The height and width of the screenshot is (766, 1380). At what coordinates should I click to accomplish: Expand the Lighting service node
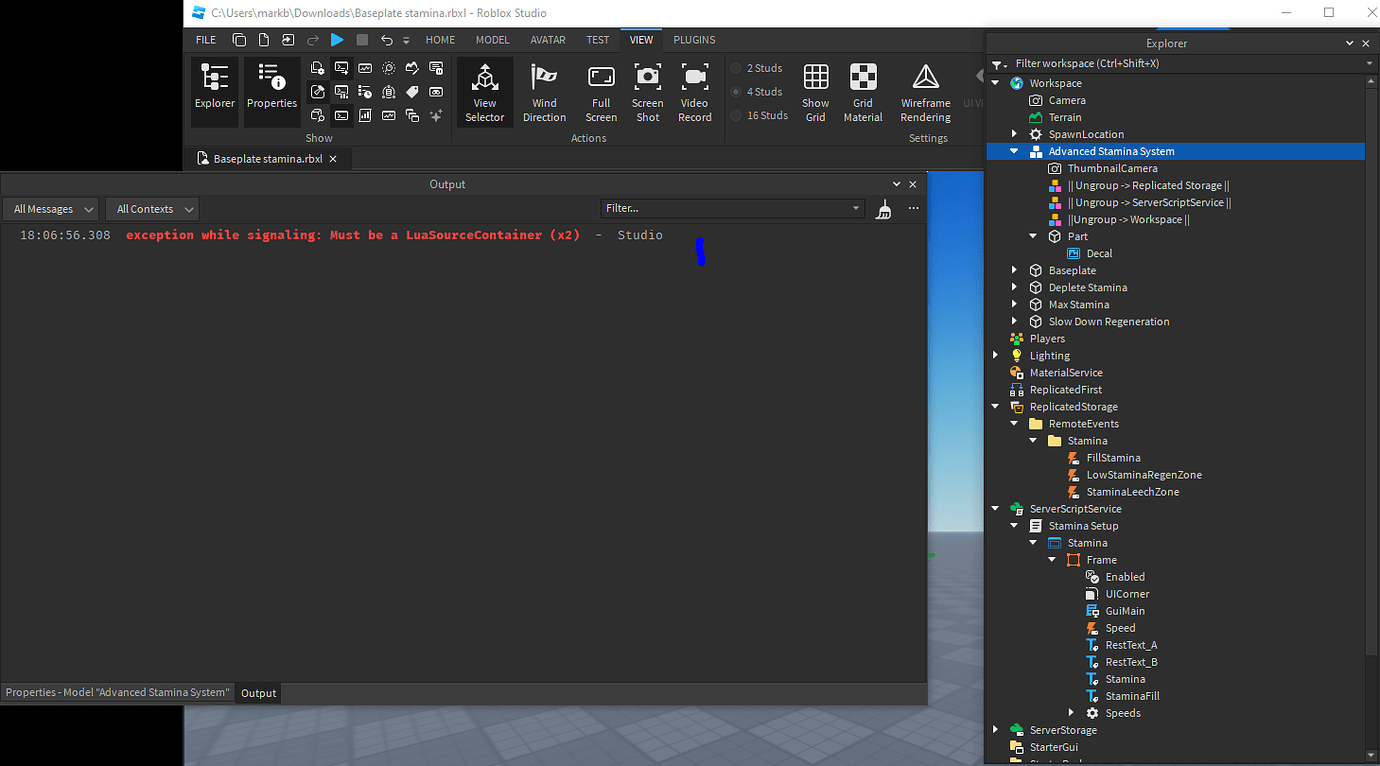(996, 355)
